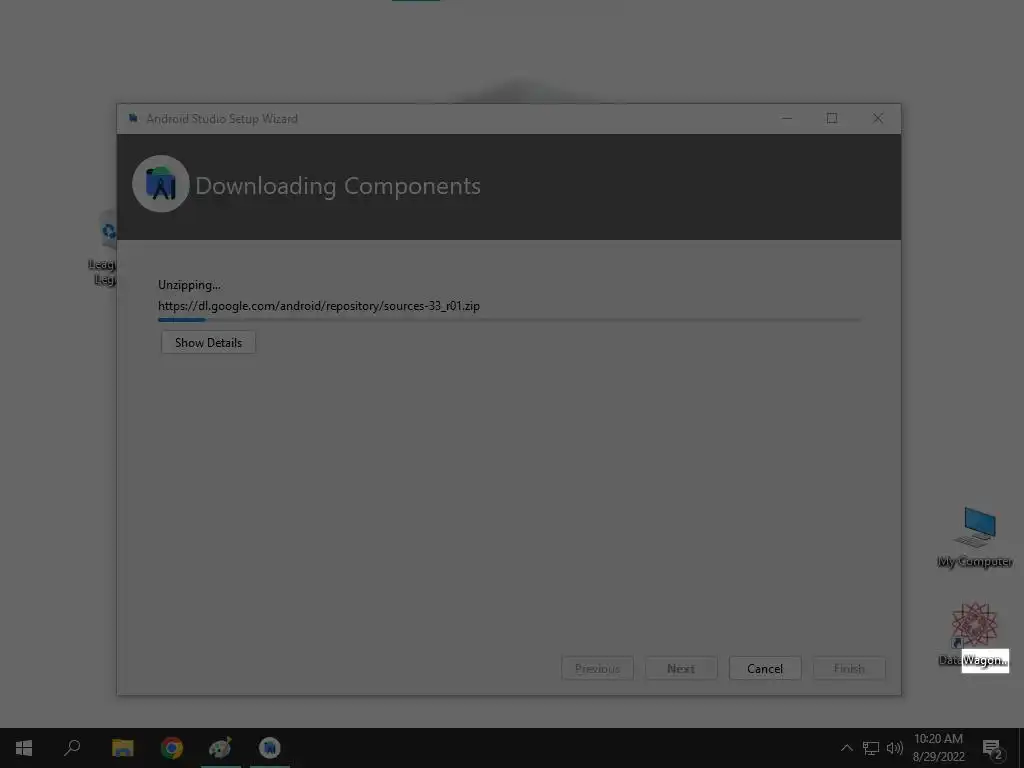Select the My Computer desktop icon

point(975,537)
